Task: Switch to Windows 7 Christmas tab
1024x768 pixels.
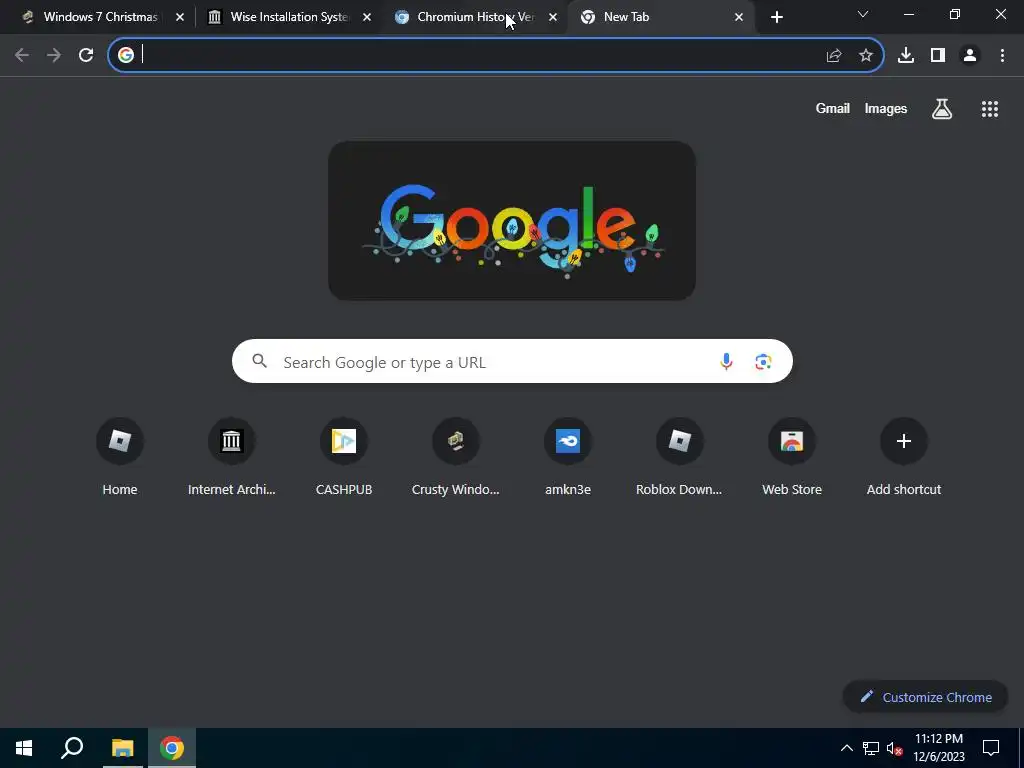Action: (x=101, y=17)
